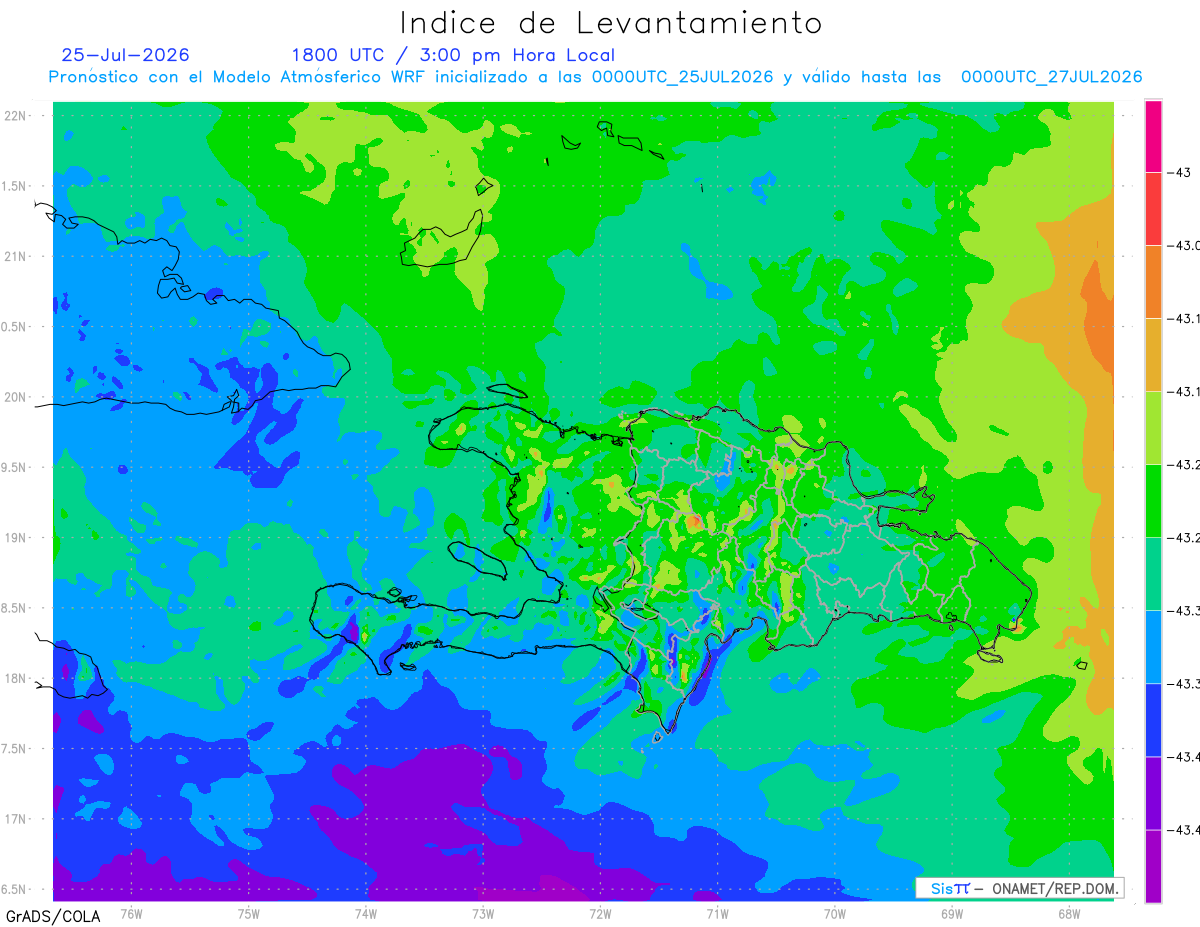
Task: Click the '19N' latitude label
Action: pyautogui.click(x=16, y=538)
